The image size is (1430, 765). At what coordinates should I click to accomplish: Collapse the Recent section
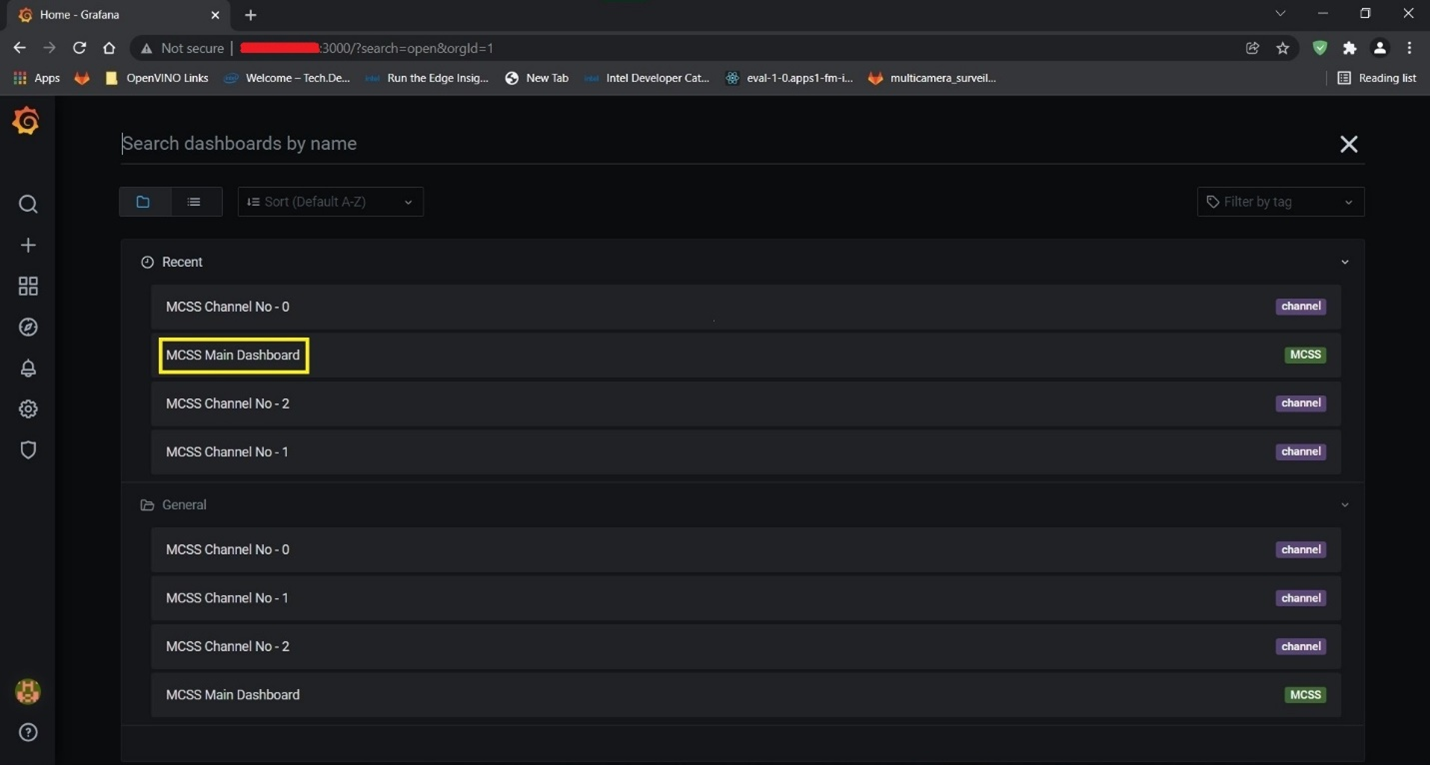1344,262
